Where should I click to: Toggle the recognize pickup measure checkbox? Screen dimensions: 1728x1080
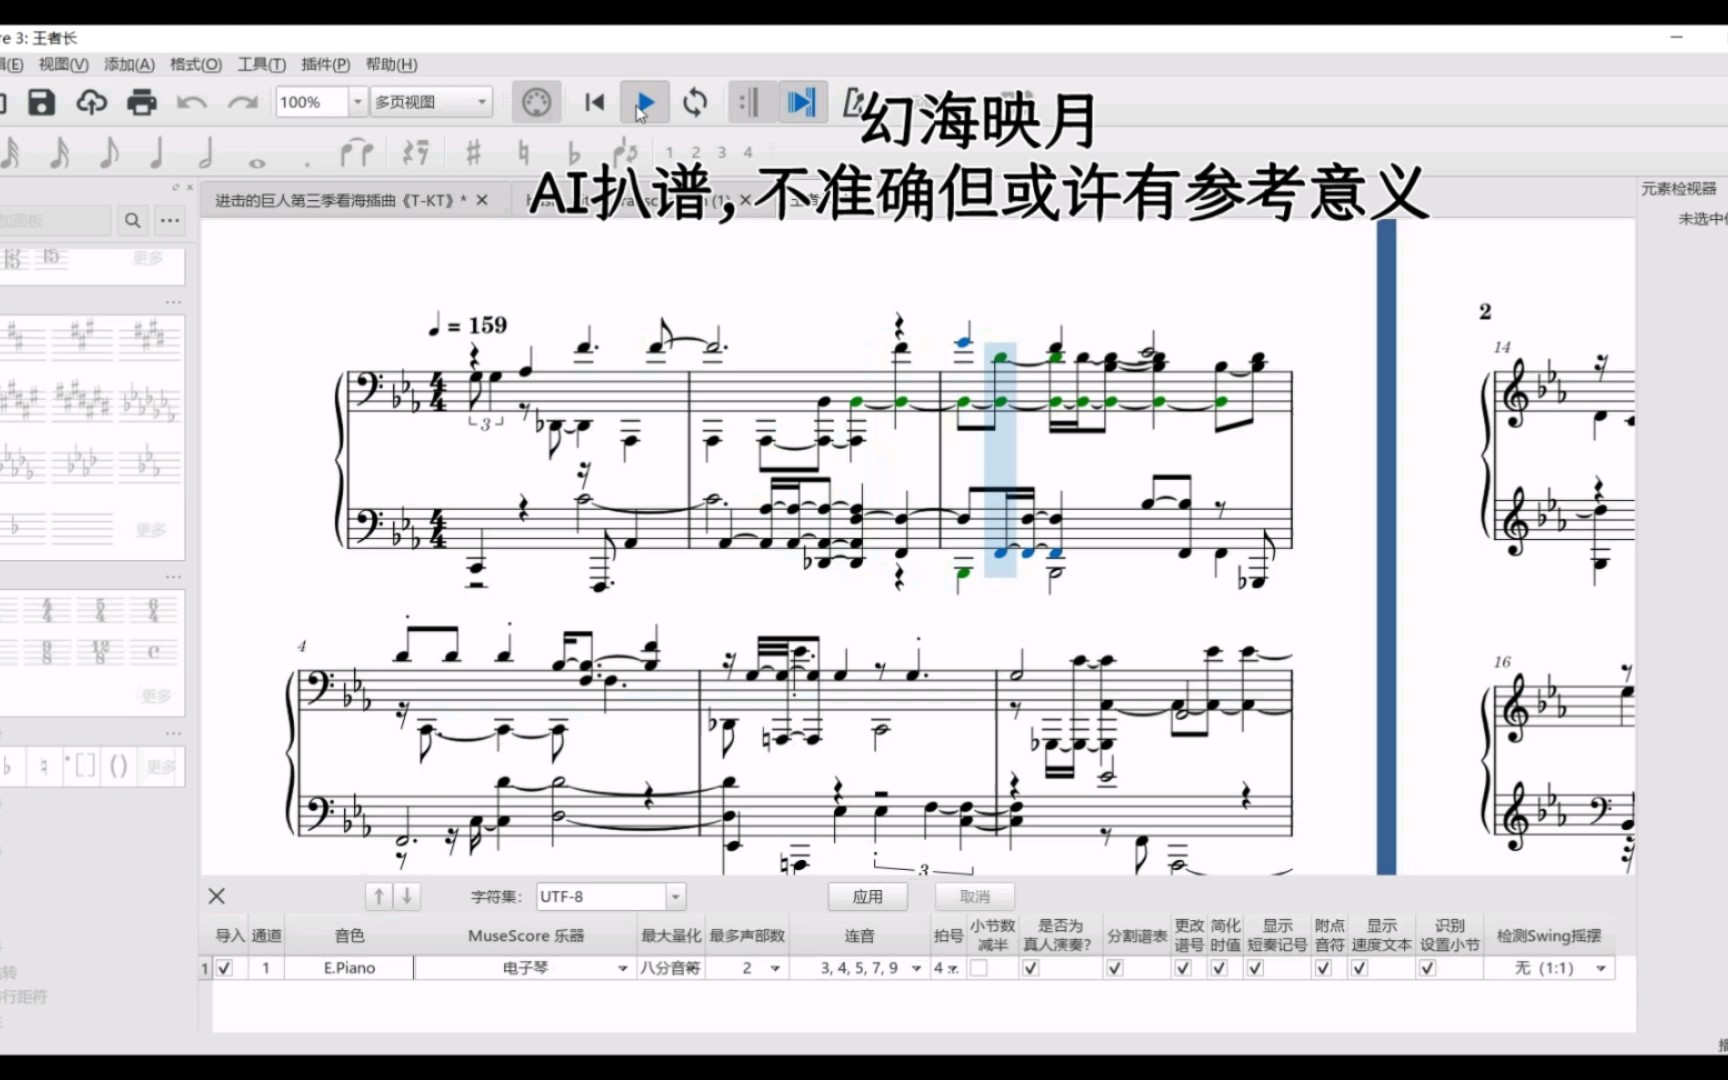coord(1427,968)
